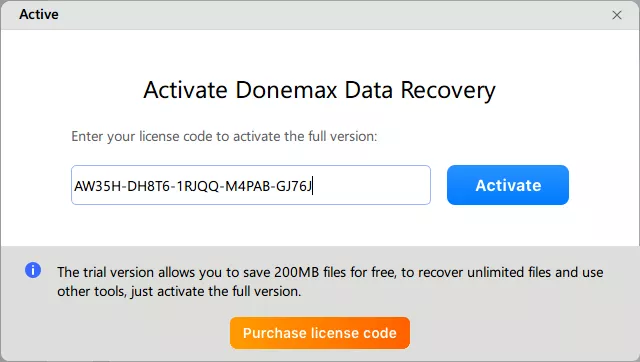Image resolution: width=640 pixels, height=362 pixels.
Task: Place cursor in the M4PAB code segment
Action: [247, 186]
